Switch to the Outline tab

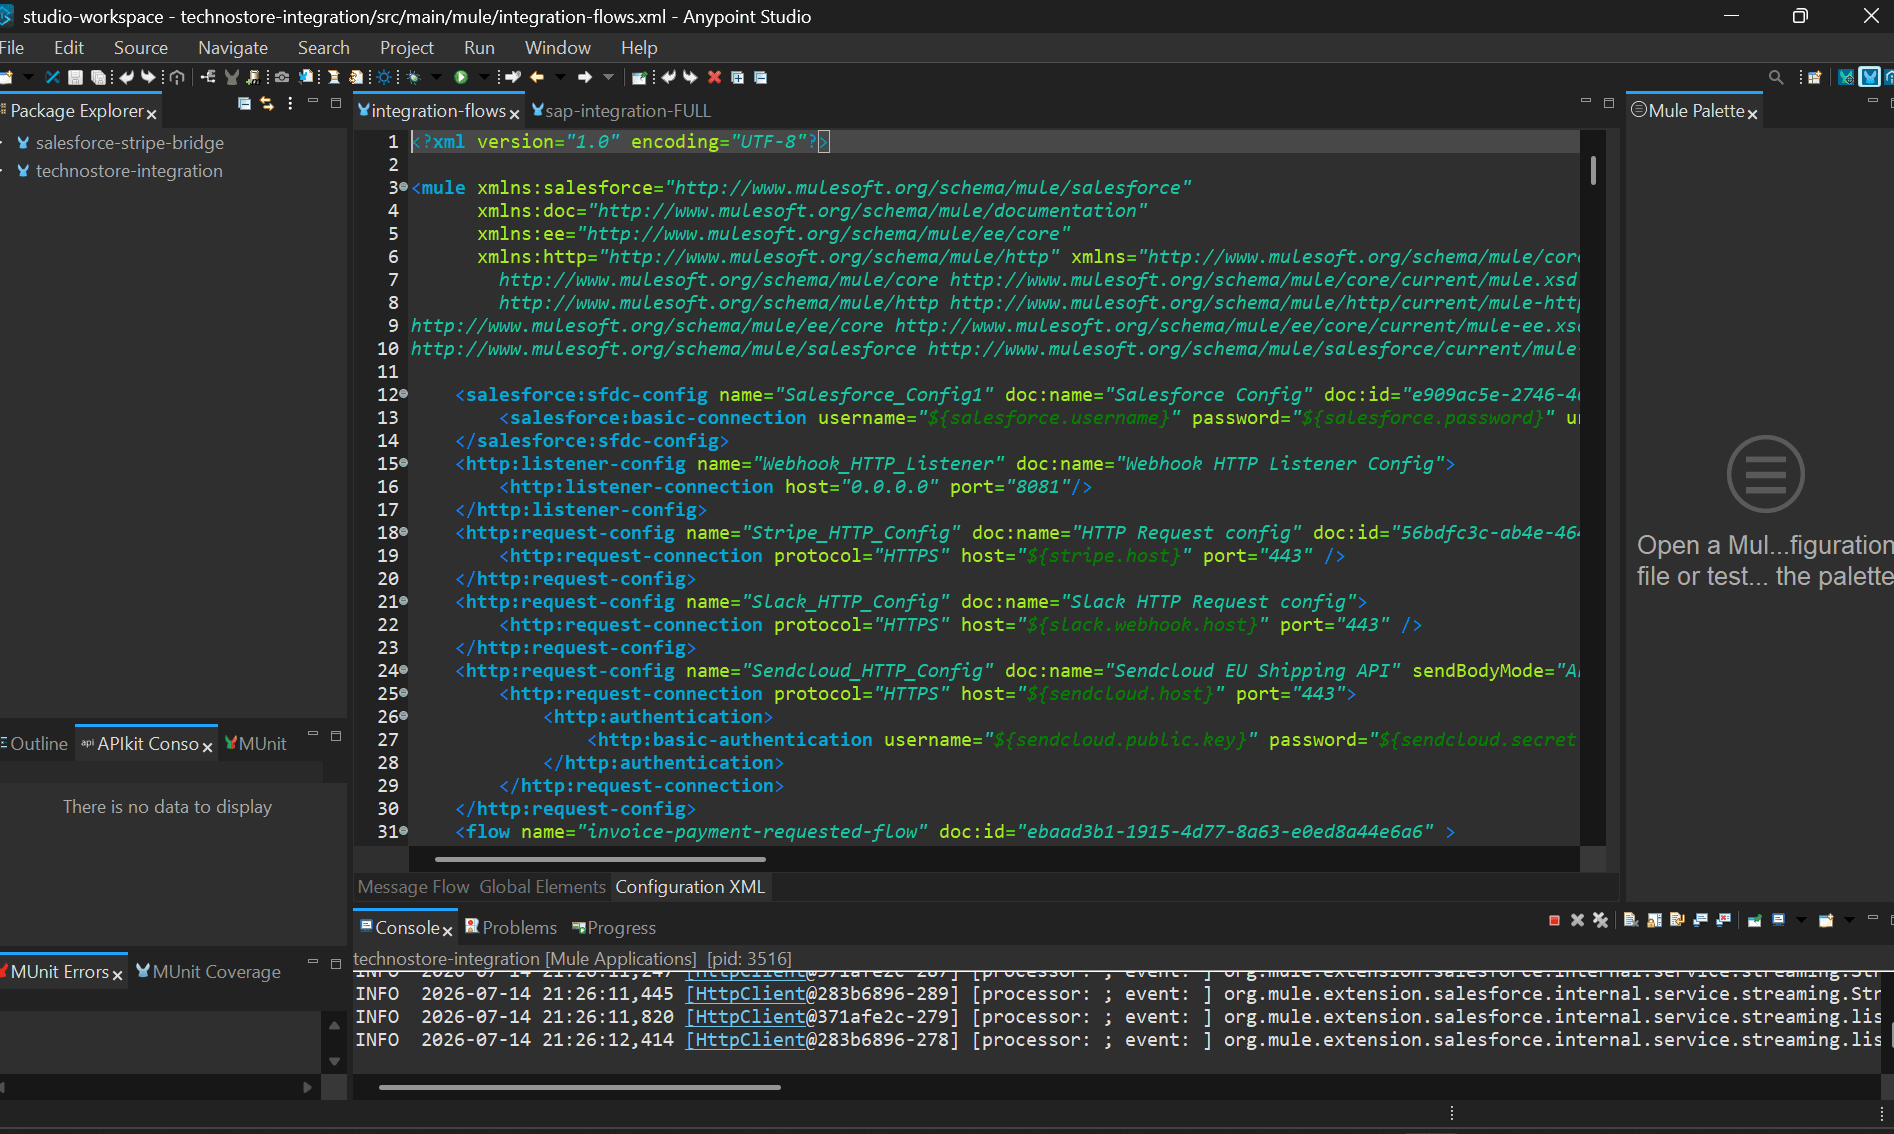click(x=35, y=744)
